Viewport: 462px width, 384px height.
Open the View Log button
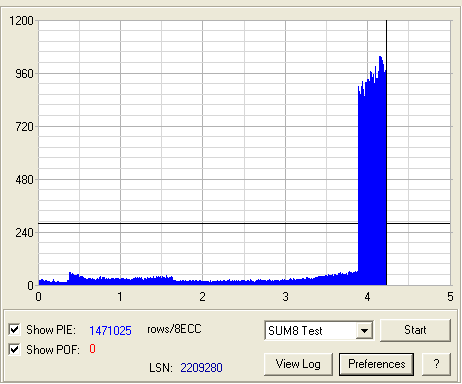298,364
